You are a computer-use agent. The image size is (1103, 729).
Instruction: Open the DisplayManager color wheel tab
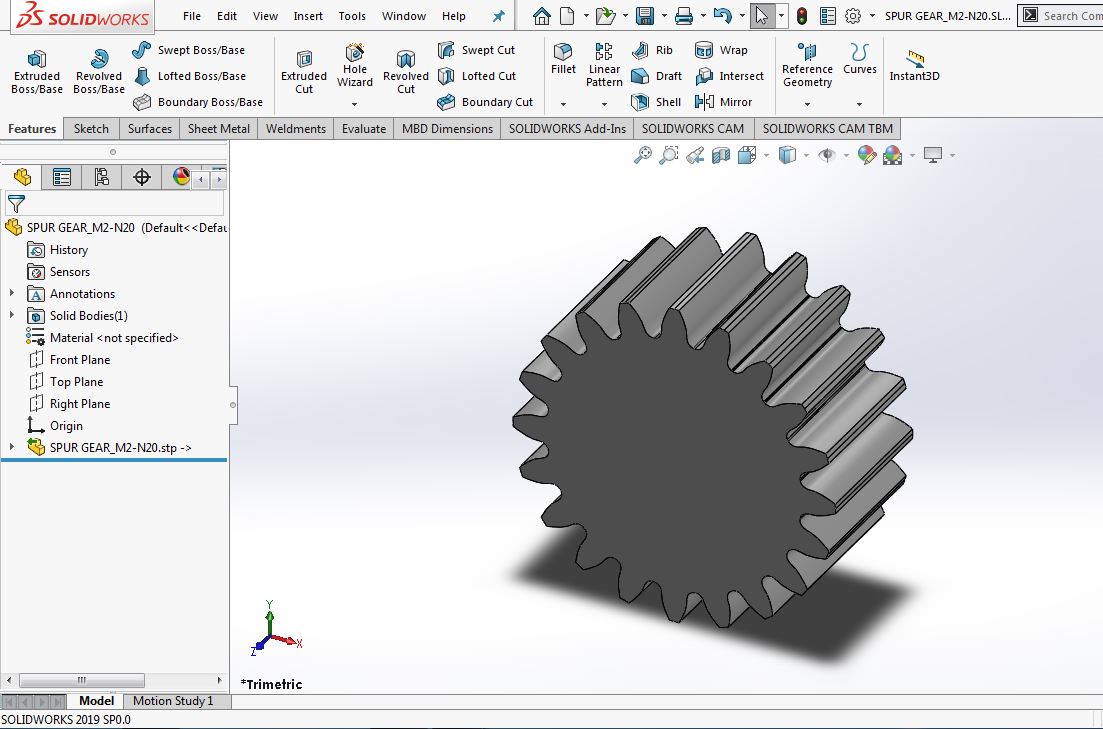181,177
